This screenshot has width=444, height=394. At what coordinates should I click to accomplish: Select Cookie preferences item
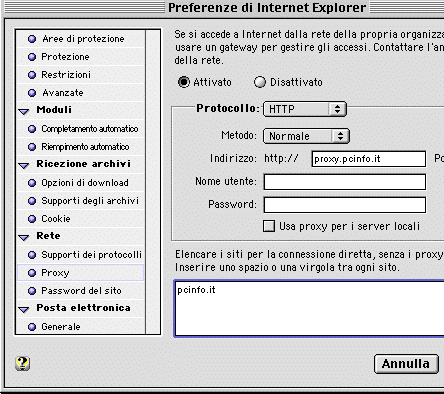[81, 219]
